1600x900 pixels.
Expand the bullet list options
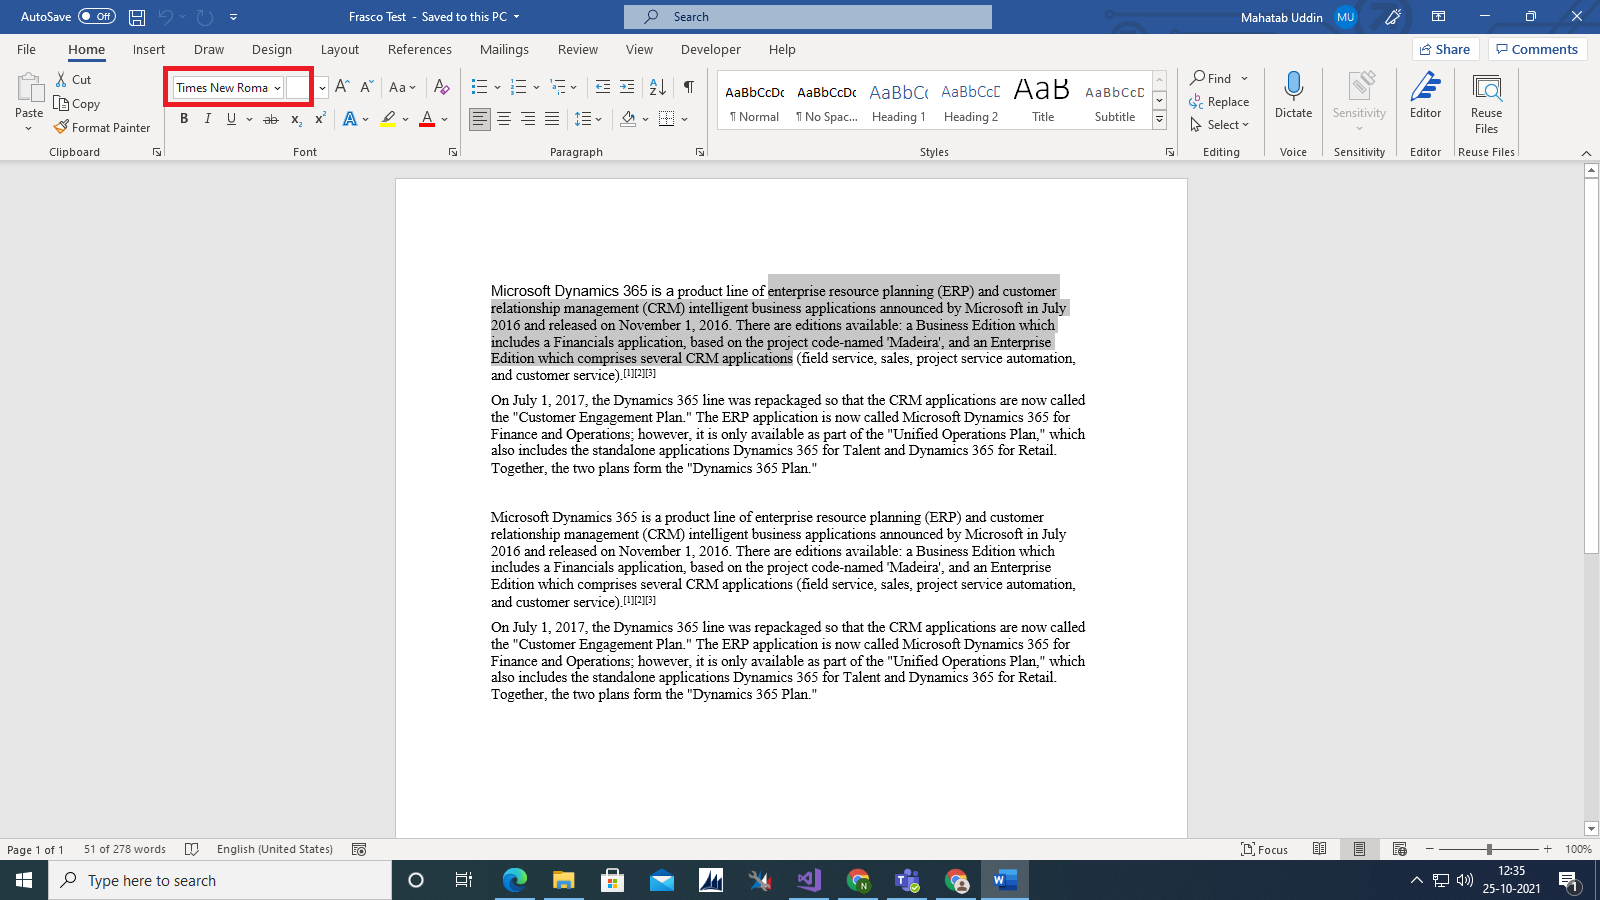pos(496,86)
